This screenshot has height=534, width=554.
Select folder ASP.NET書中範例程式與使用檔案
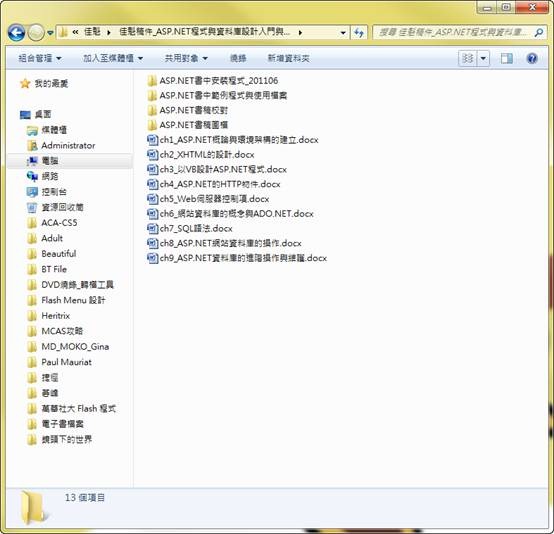point(217,96)
